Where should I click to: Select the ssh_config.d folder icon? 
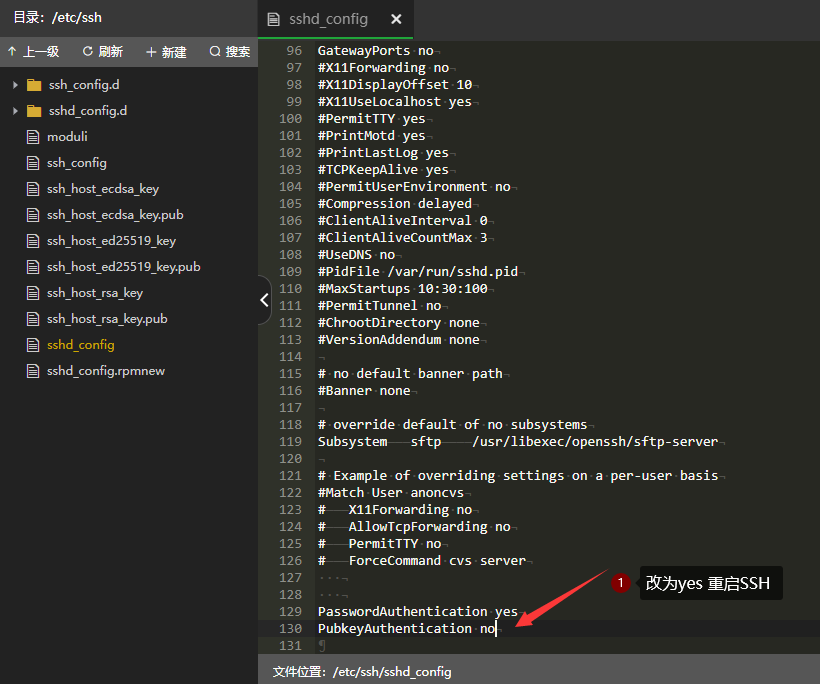[x=34, y=85]
